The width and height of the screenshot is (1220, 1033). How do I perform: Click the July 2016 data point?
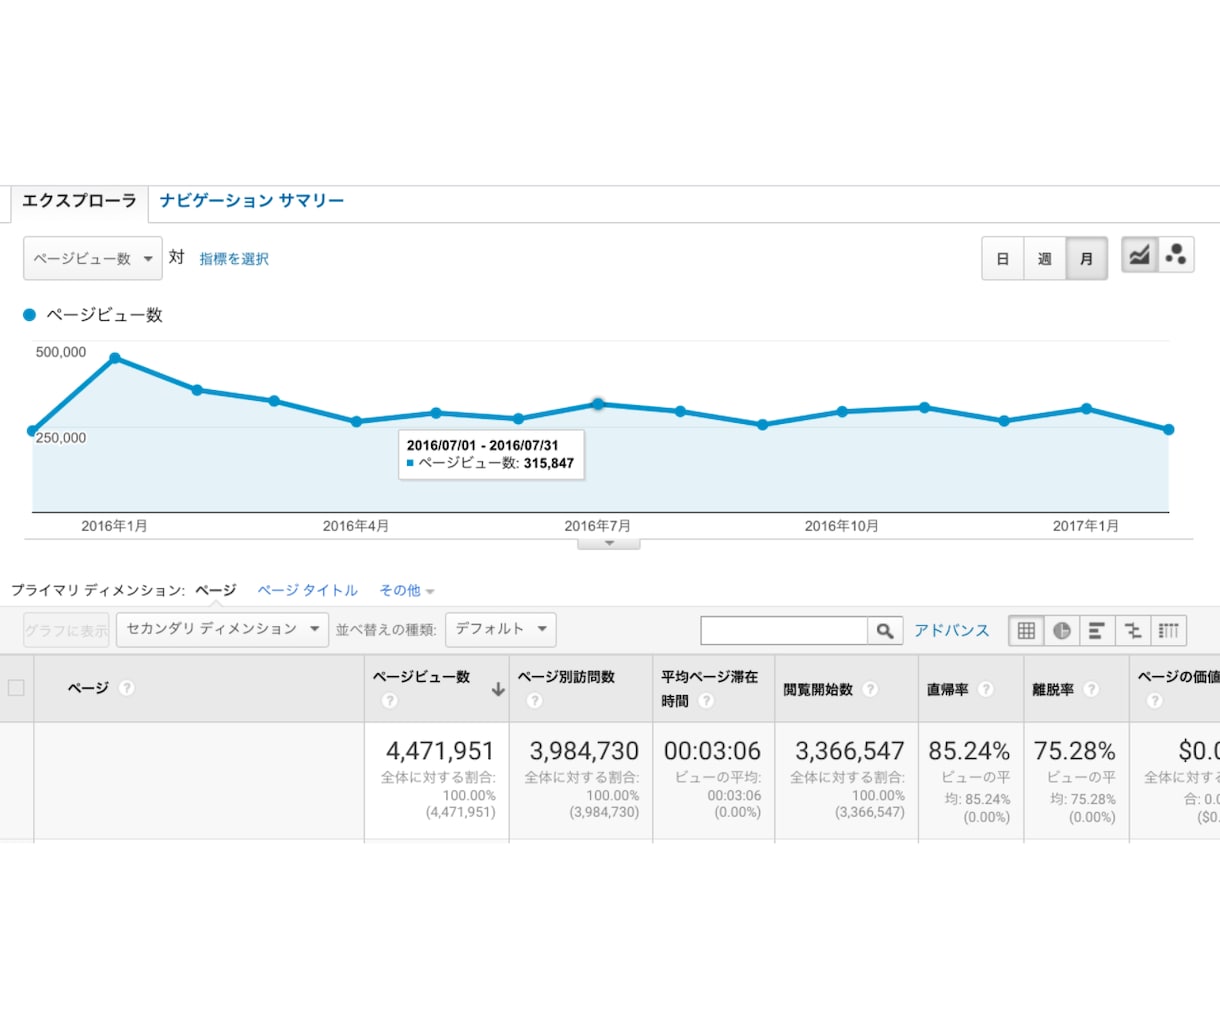pos(598,404)
